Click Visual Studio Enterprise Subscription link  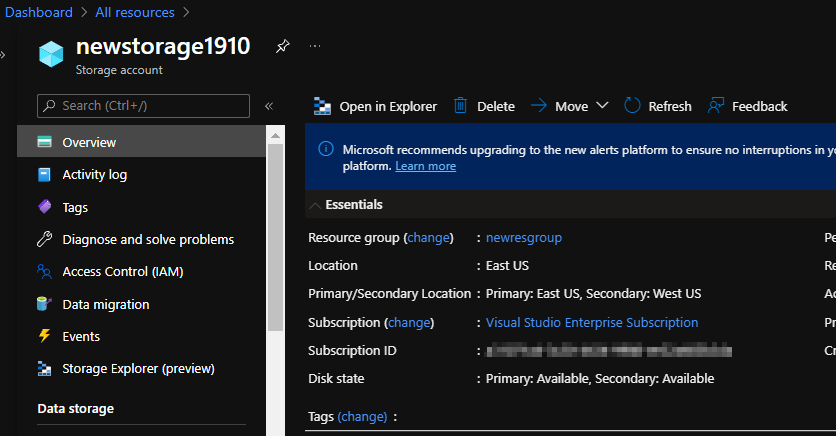[591, 323]
